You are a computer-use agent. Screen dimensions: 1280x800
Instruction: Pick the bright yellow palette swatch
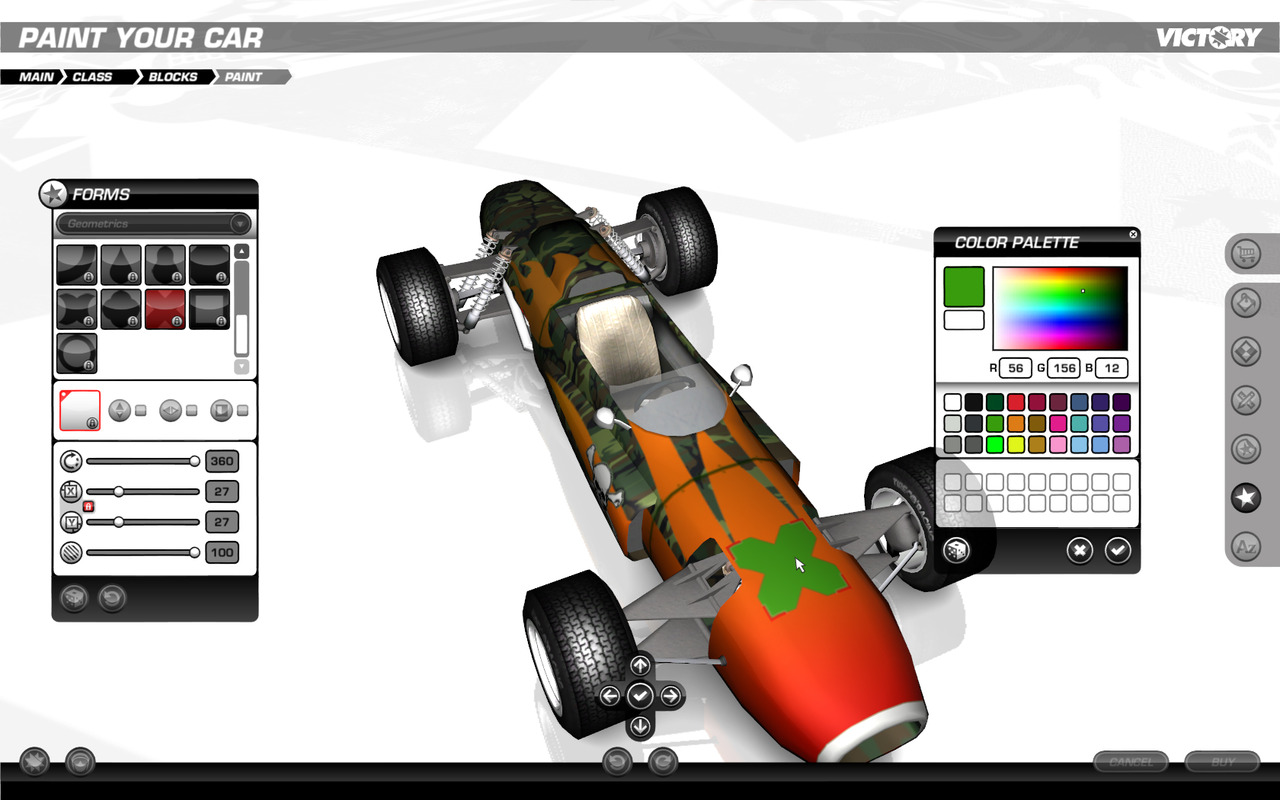click(x=1016, y=444)
